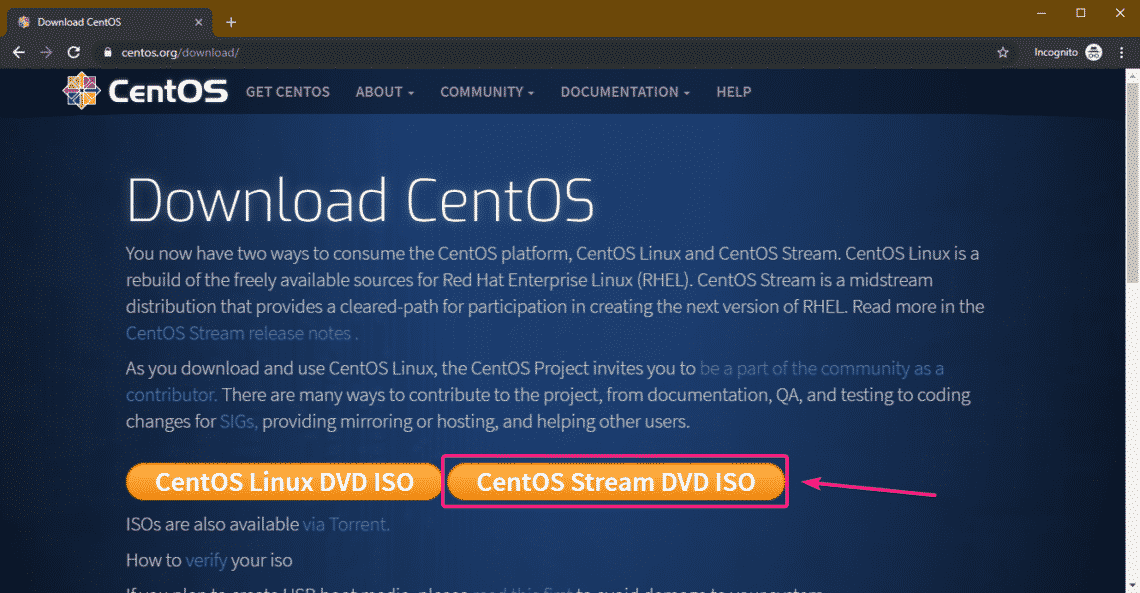
Task: Open the GET CENTOS menu item
Action: point(288,92)
